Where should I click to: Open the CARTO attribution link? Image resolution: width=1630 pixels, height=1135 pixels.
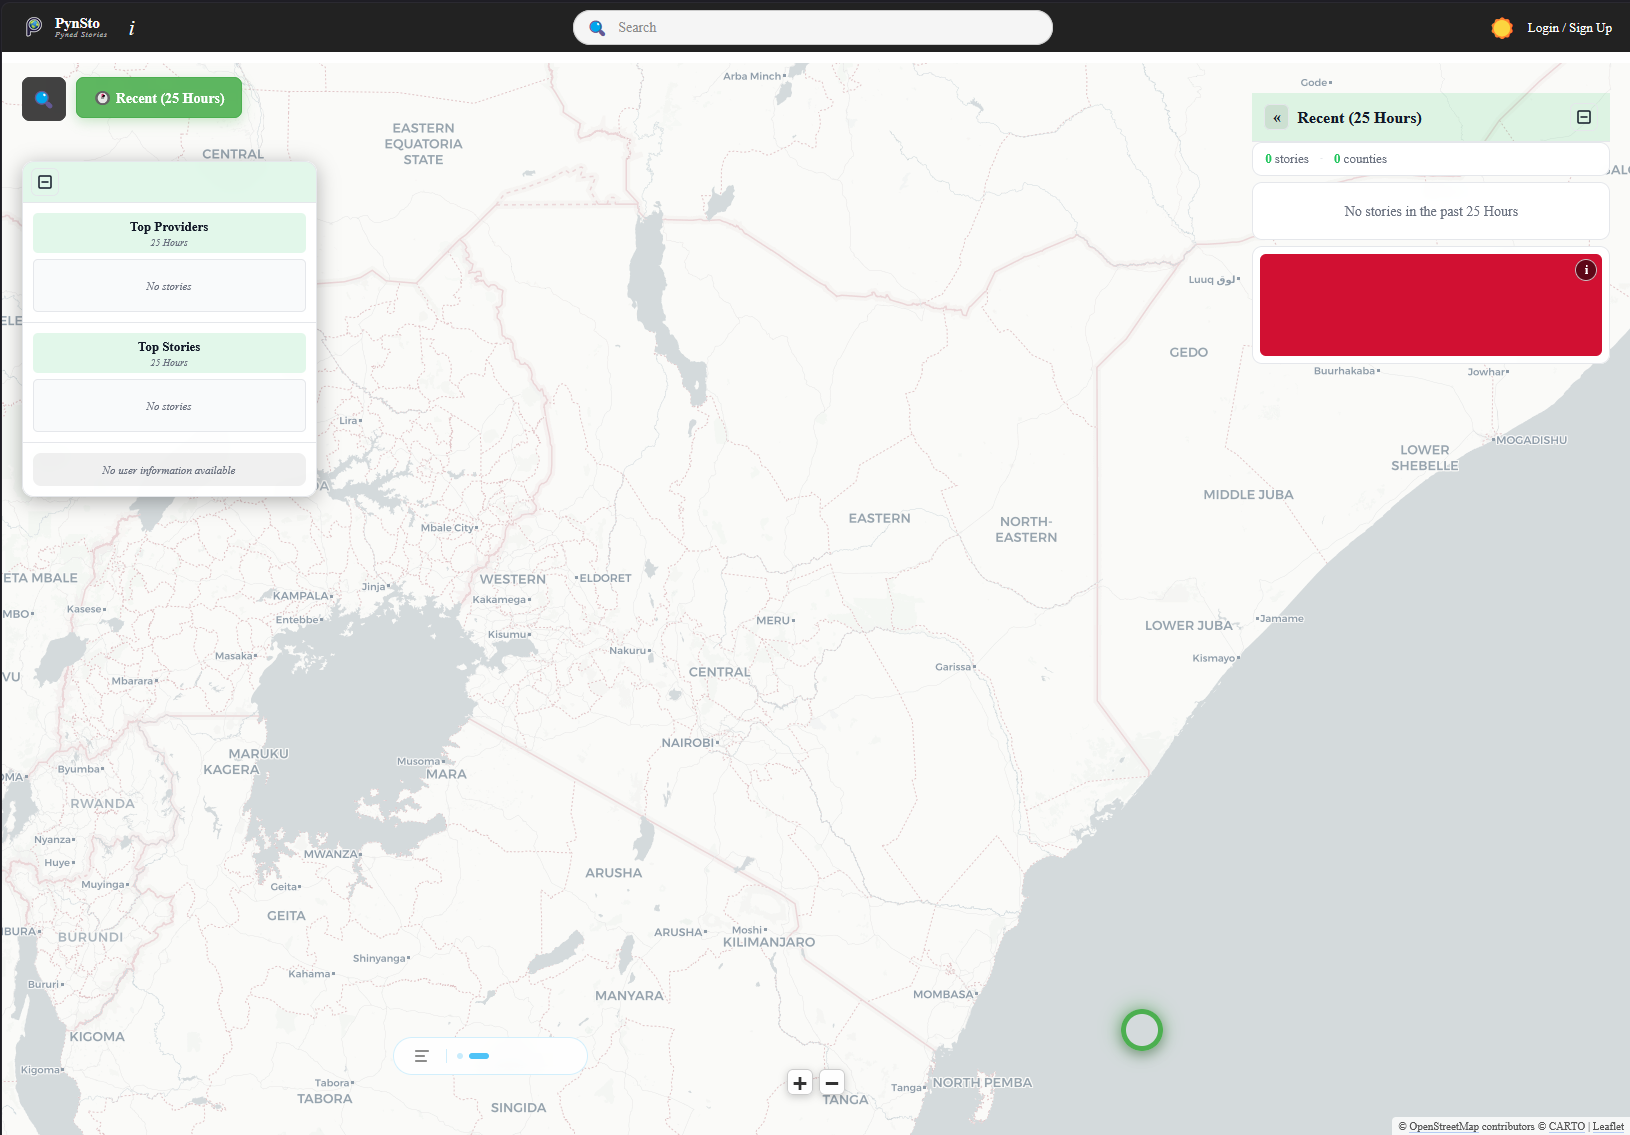(x=1567, y=1126)
